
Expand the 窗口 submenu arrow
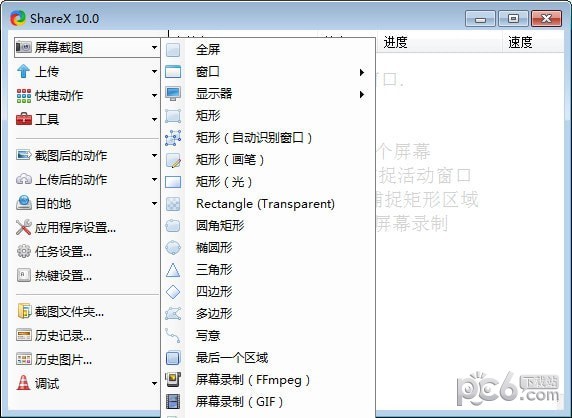362,72
